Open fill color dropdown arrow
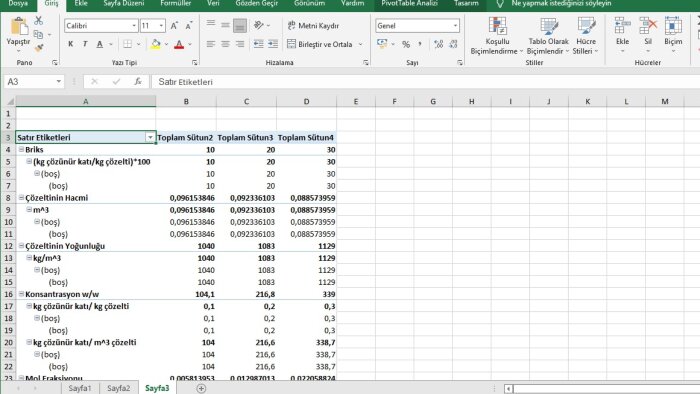 tap(166, 44)
